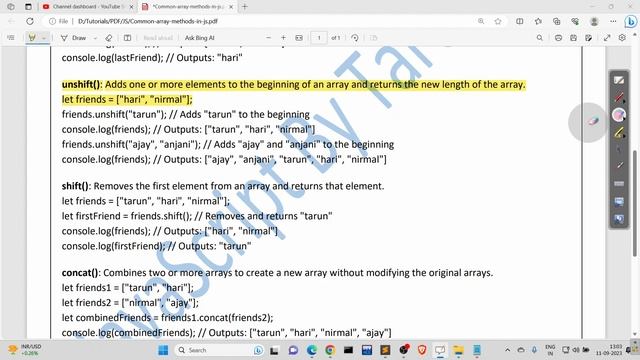Click the PDF vertical scrollbar thumb

click(634, 203)
